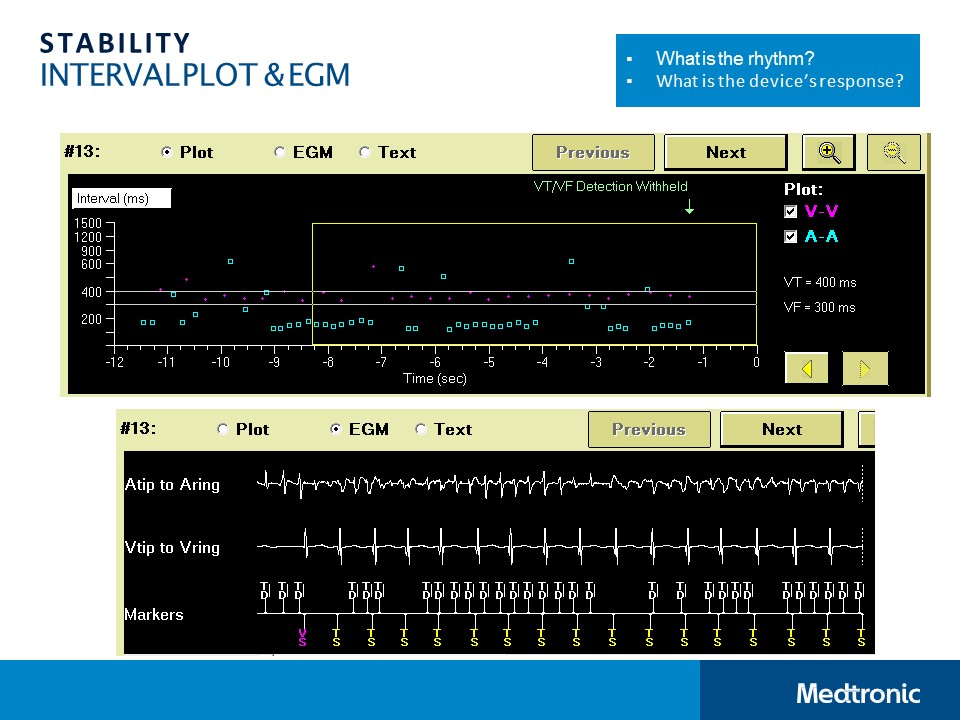Select Plot radio in the lower EGM panel
960x720 pixels.
pos(223,429)
